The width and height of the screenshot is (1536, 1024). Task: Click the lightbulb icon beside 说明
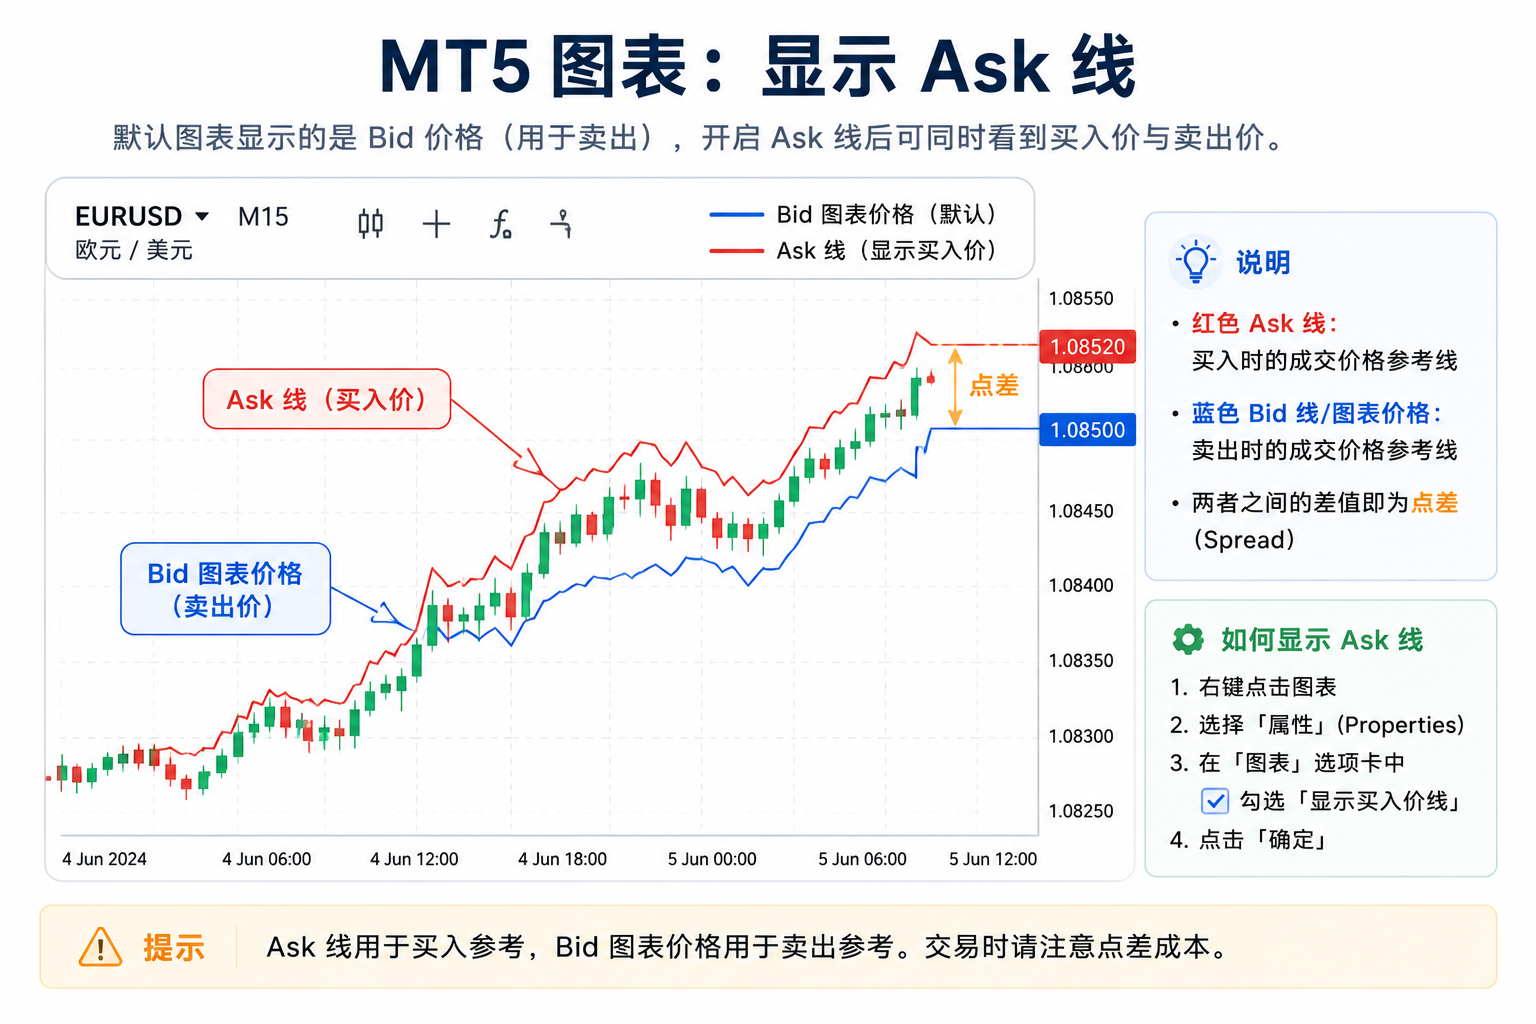(1195, 262)
